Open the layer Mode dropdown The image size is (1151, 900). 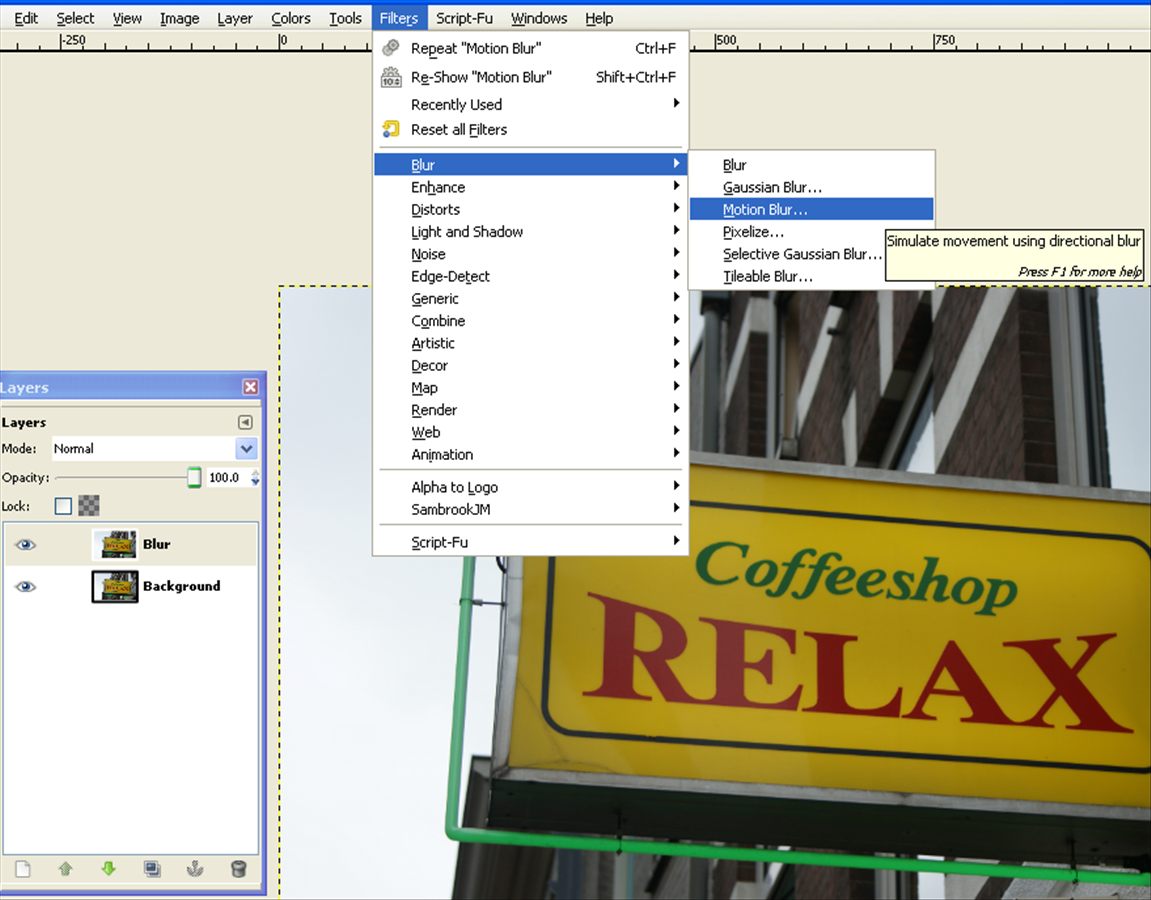pyautogui.click(x=154, y=449)
